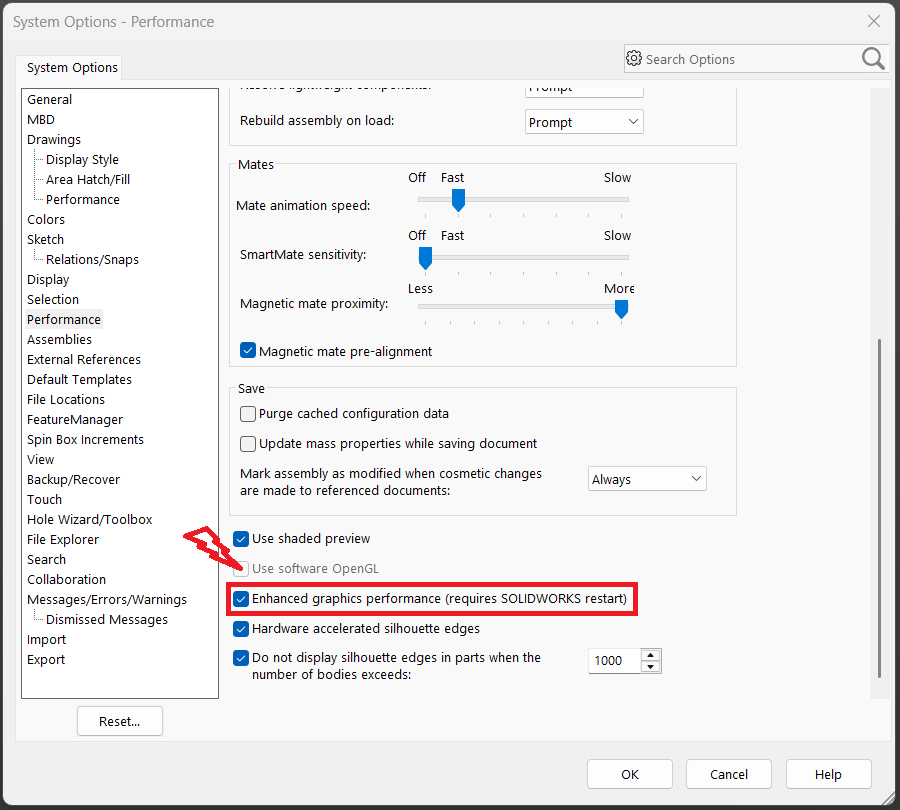Select Assemblies in the options list
The image size is (900, 810).
pyautogui.click(x=59, y=340)
